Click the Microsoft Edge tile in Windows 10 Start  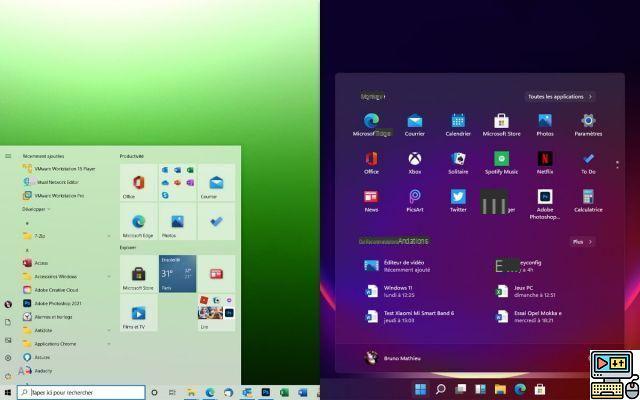138,222
